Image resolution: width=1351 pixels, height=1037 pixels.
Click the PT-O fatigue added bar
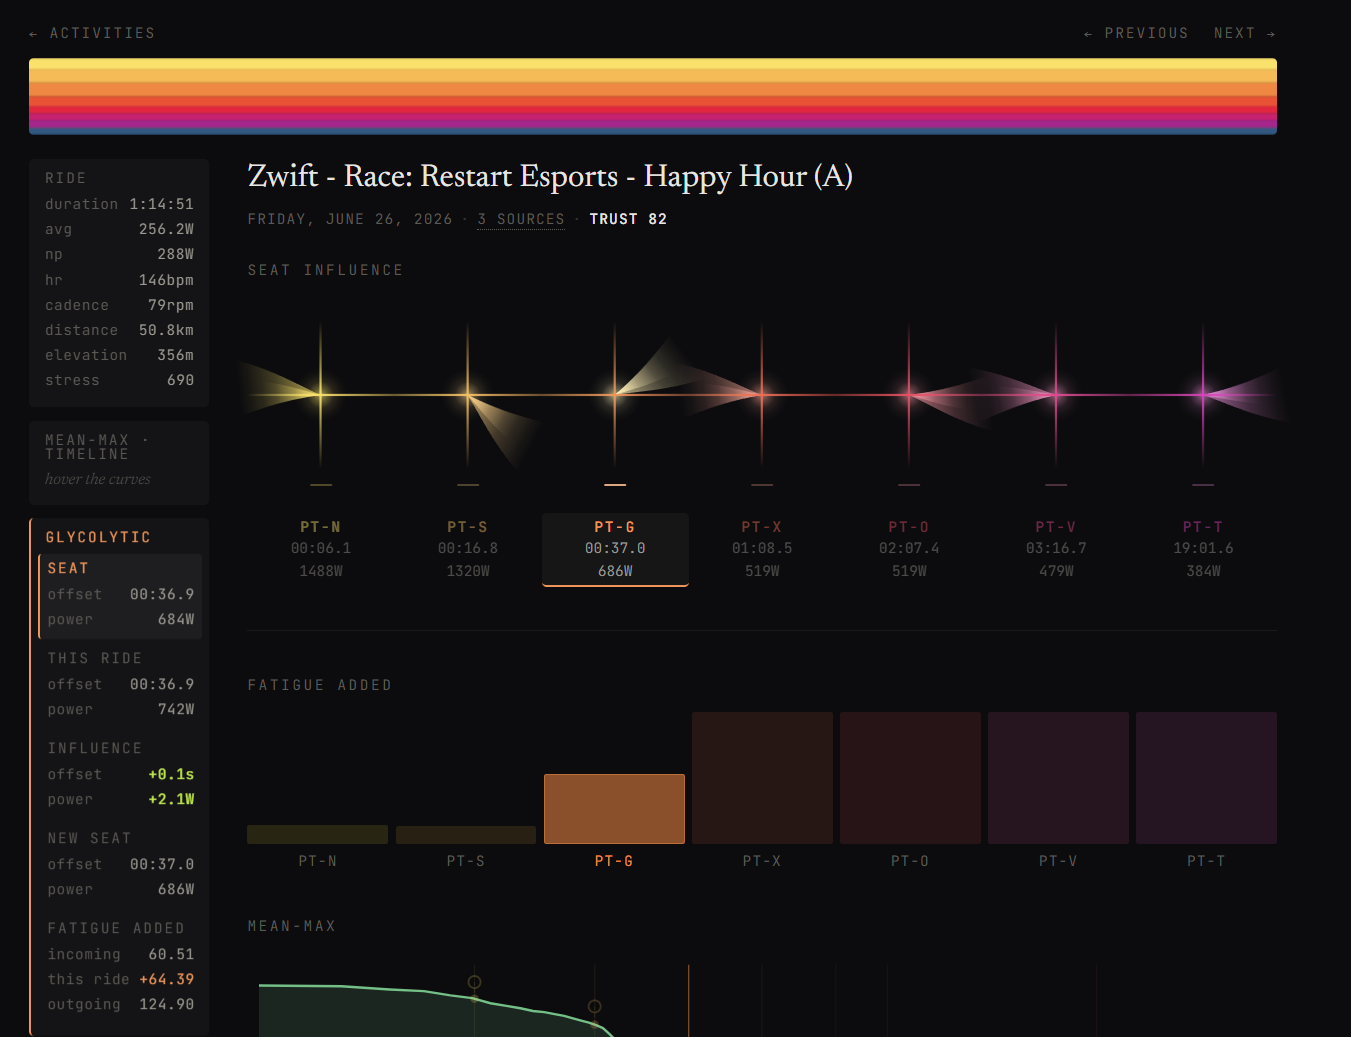click(x=910, y=778)
